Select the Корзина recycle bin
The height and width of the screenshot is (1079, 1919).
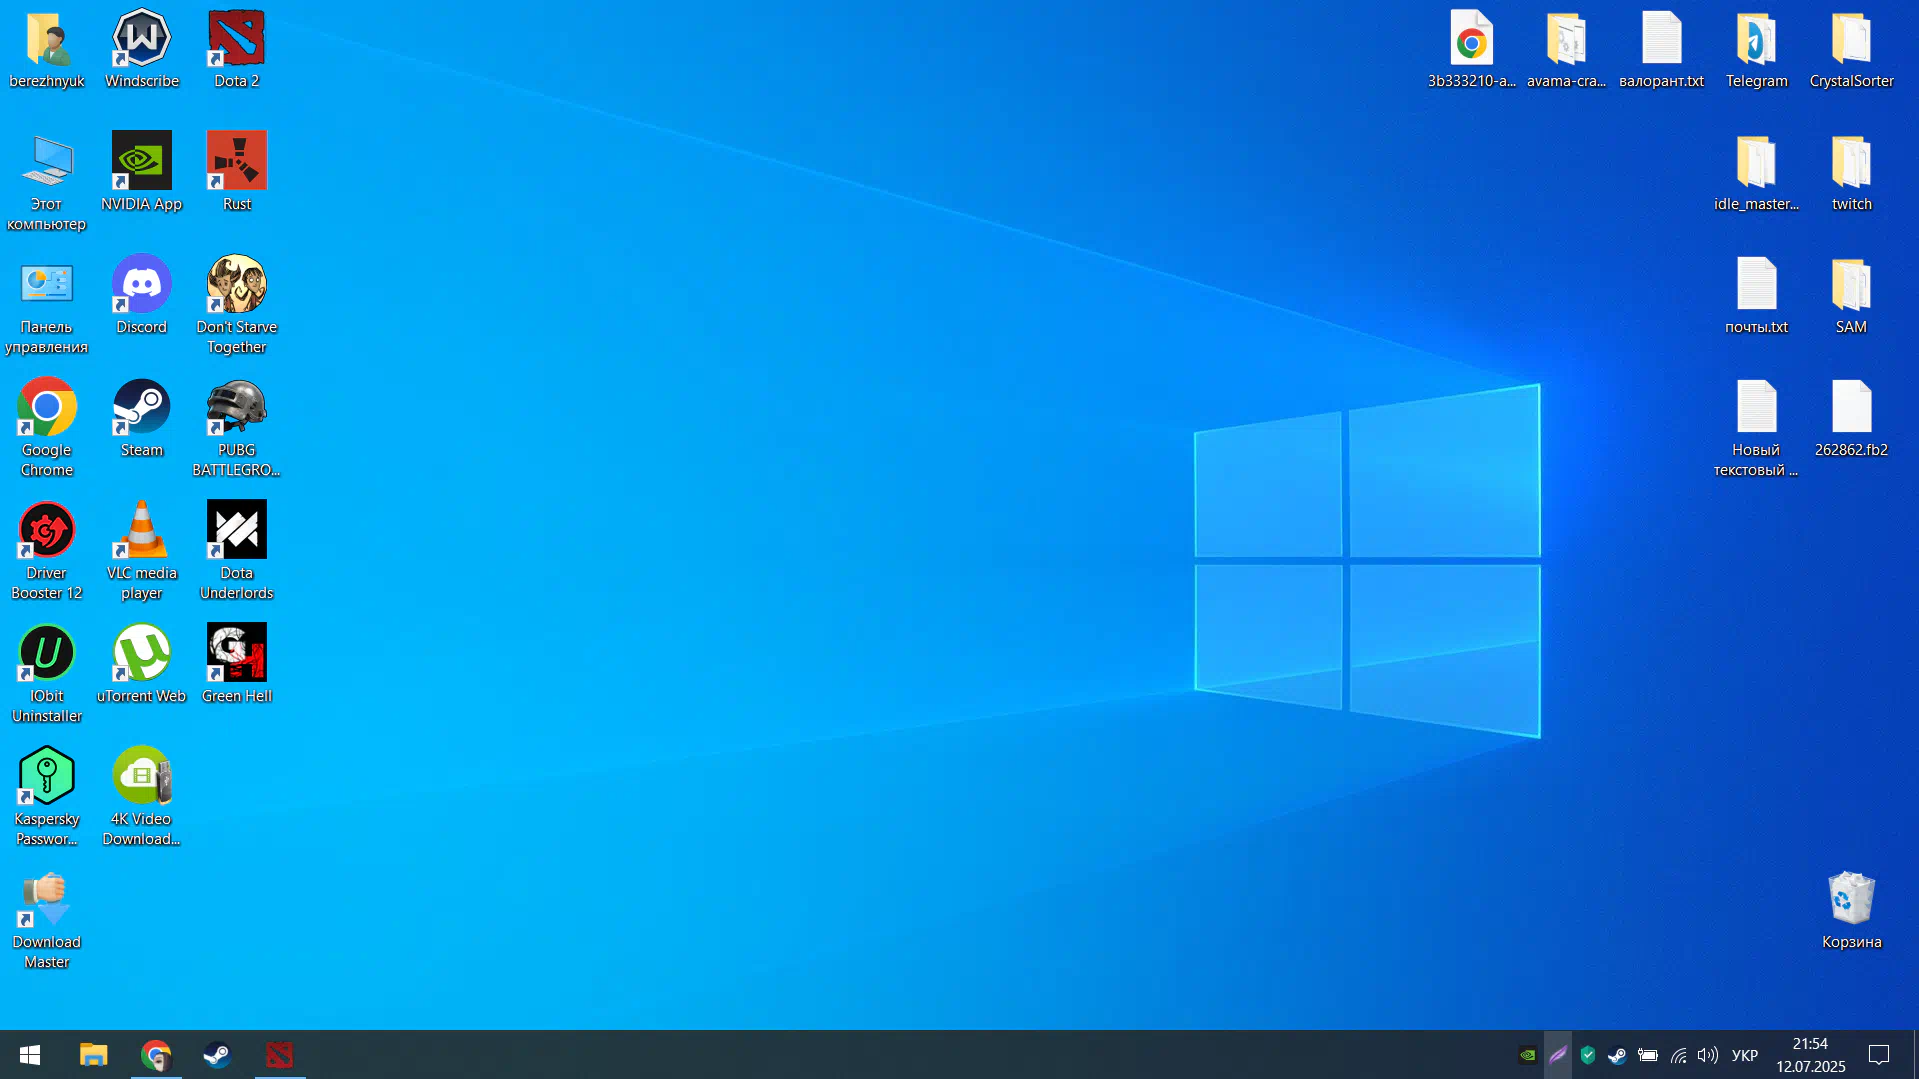point(1851,910)
